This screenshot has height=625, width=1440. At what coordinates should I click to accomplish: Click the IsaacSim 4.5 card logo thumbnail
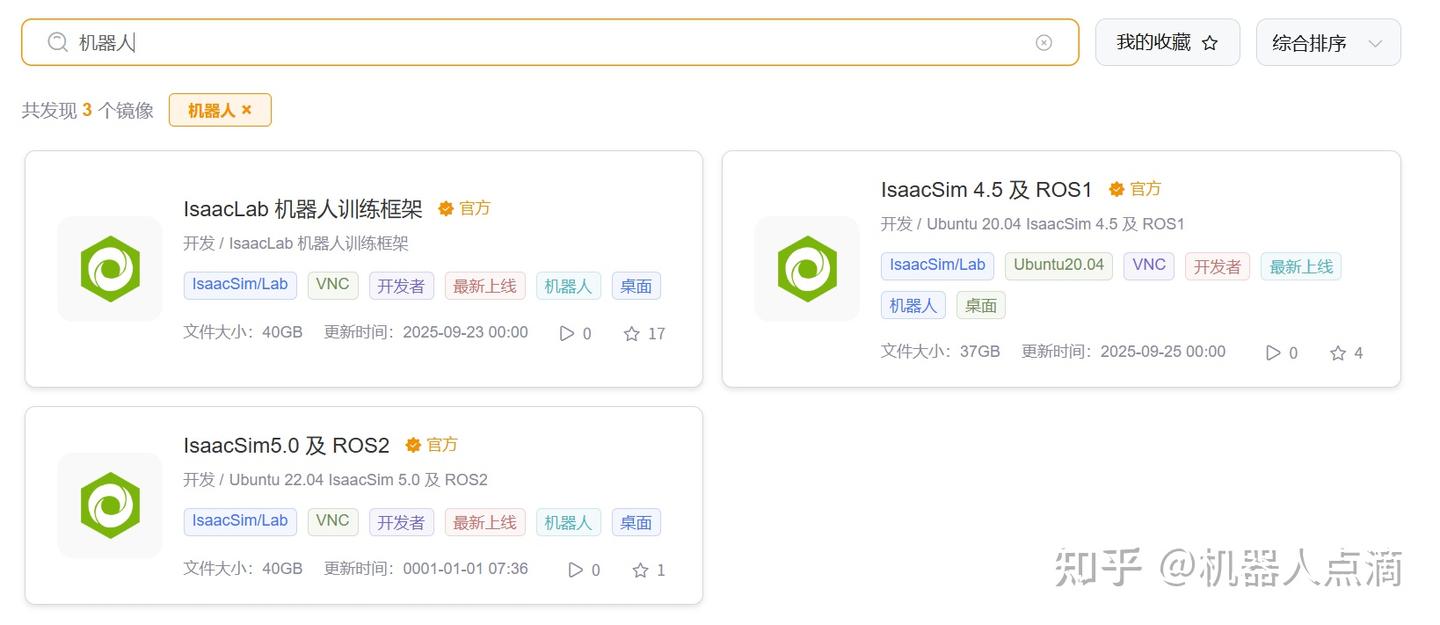(x=807, y=269)
